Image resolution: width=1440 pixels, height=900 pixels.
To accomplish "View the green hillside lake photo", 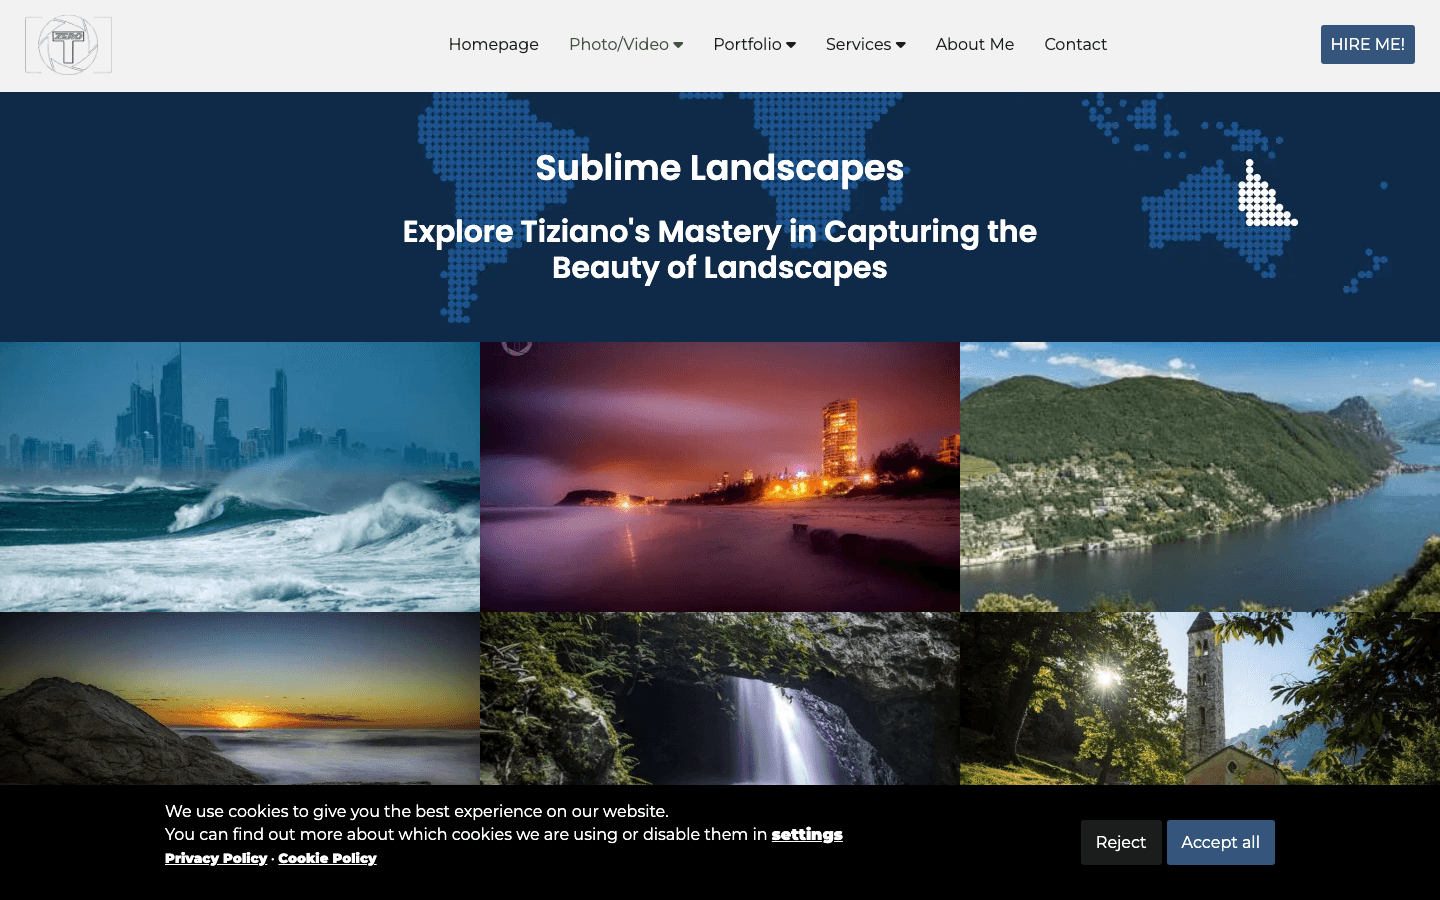I will pos(1200,476).
